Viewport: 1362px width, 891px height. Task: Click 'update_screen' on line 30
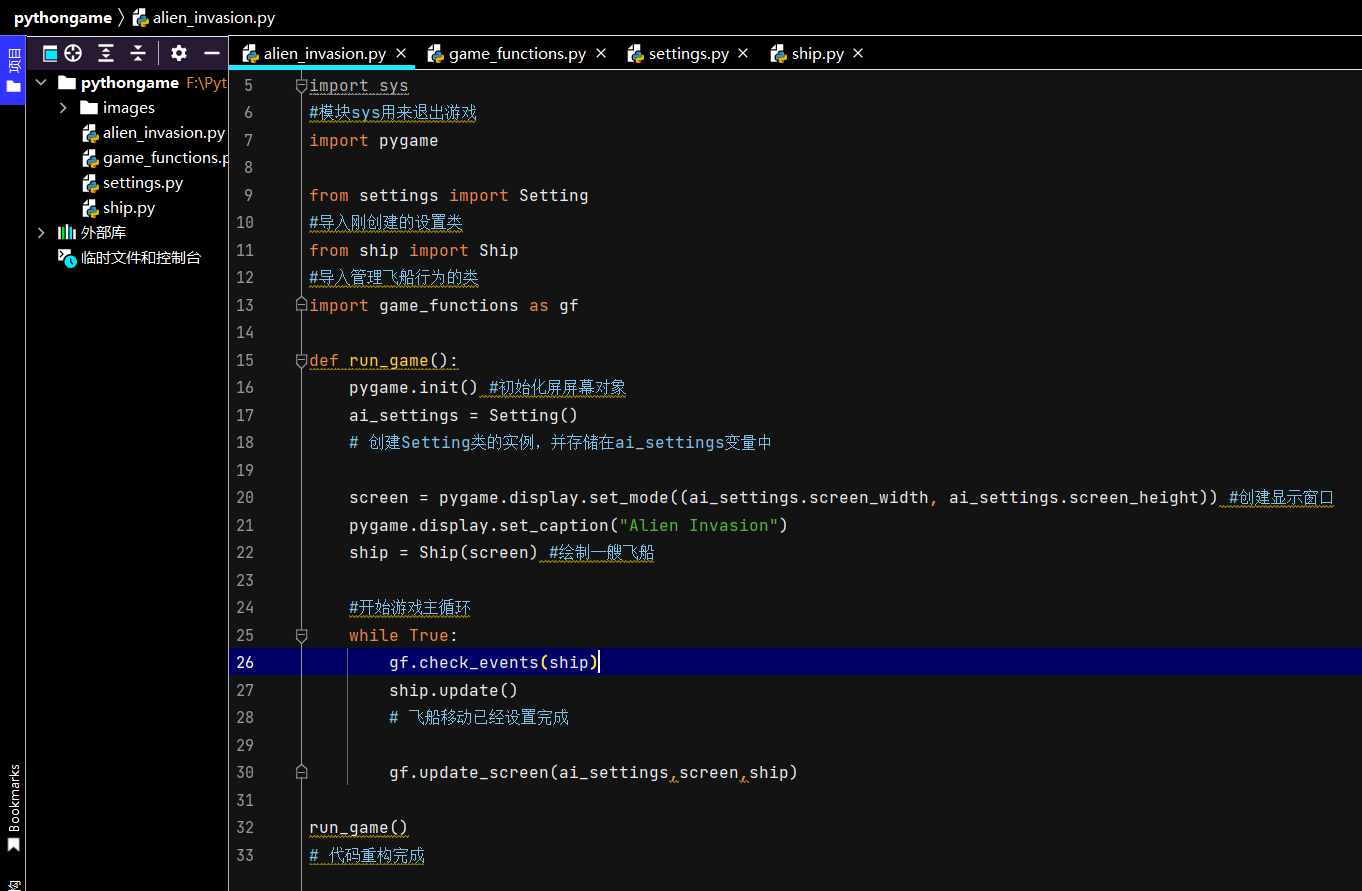[484, 772]
